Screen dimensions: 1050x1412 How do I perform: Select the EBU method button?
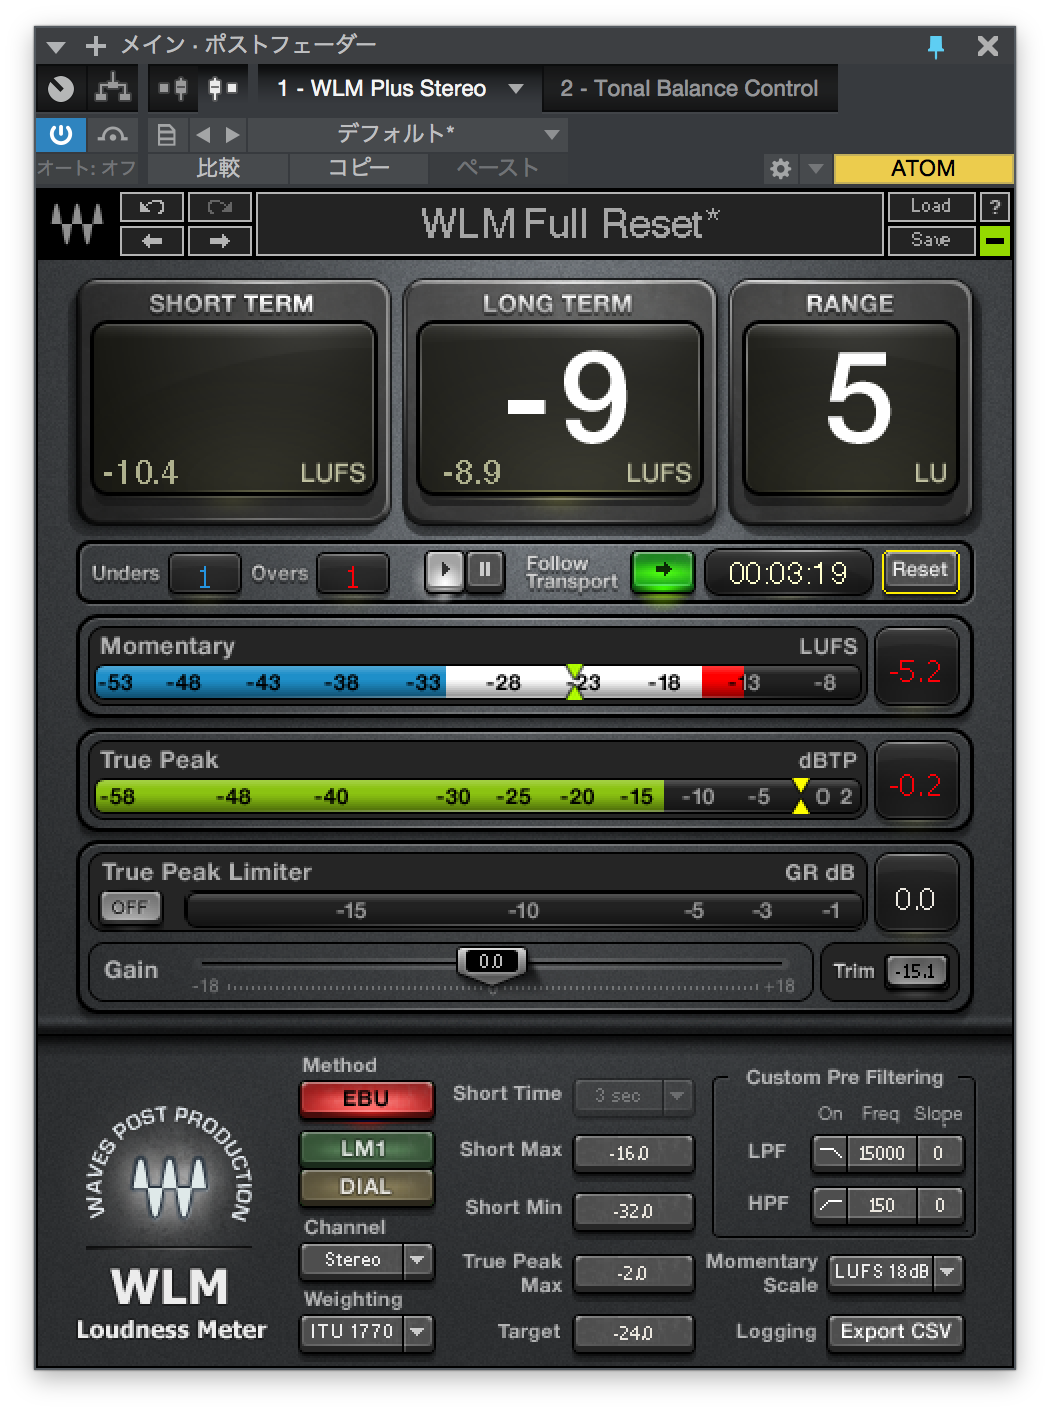366,1099
